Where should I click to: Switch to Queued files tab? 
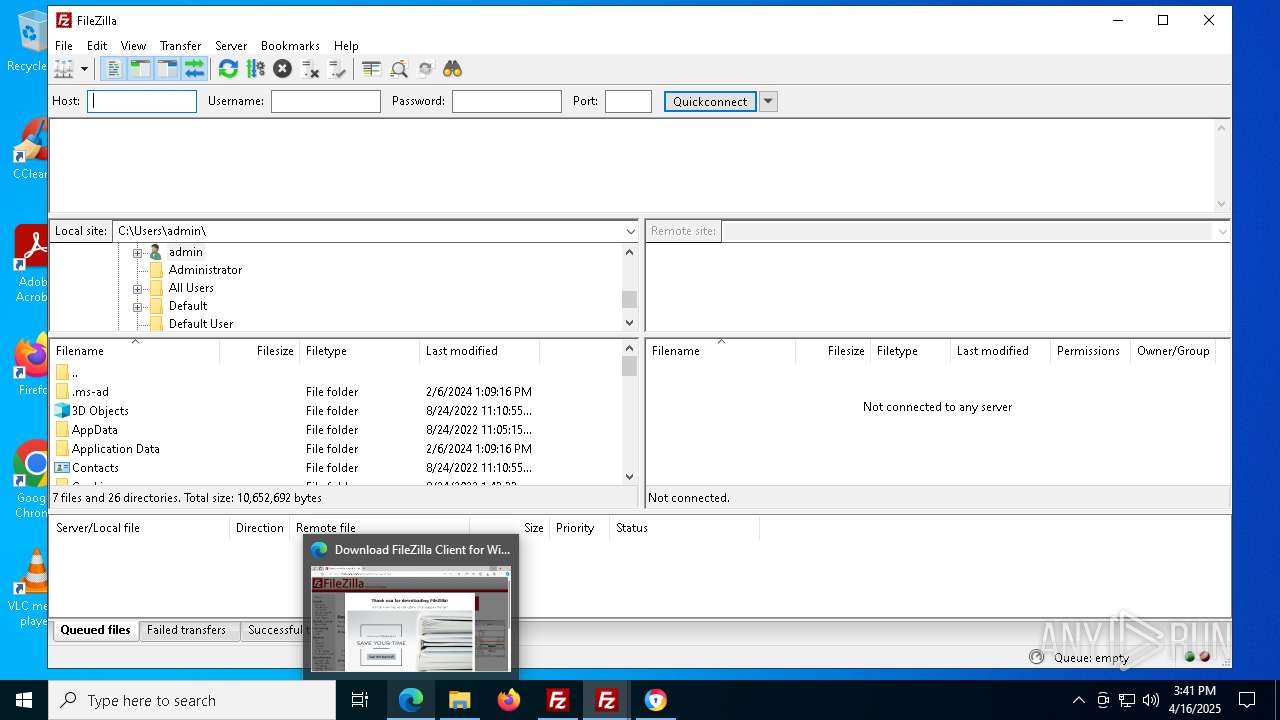(95, 630)
